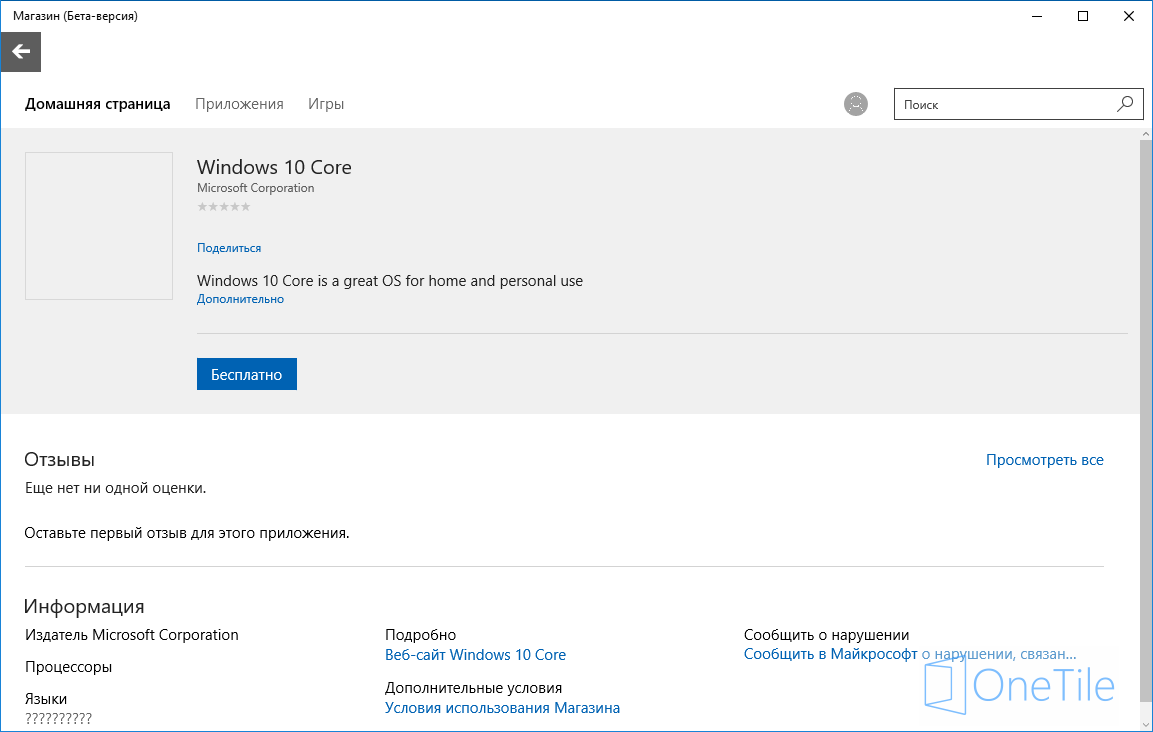The image size is (1153, 732).
Task: Click Сообщить в Майкрософт о нарушении link
Action: pos(910,654)
